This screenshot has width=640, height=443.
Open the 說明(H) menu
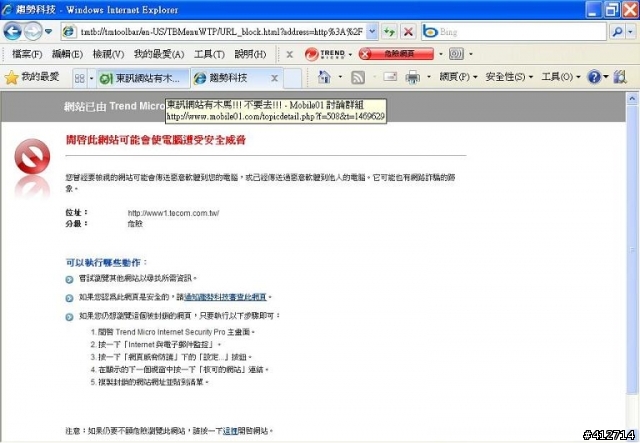point(250,54)
